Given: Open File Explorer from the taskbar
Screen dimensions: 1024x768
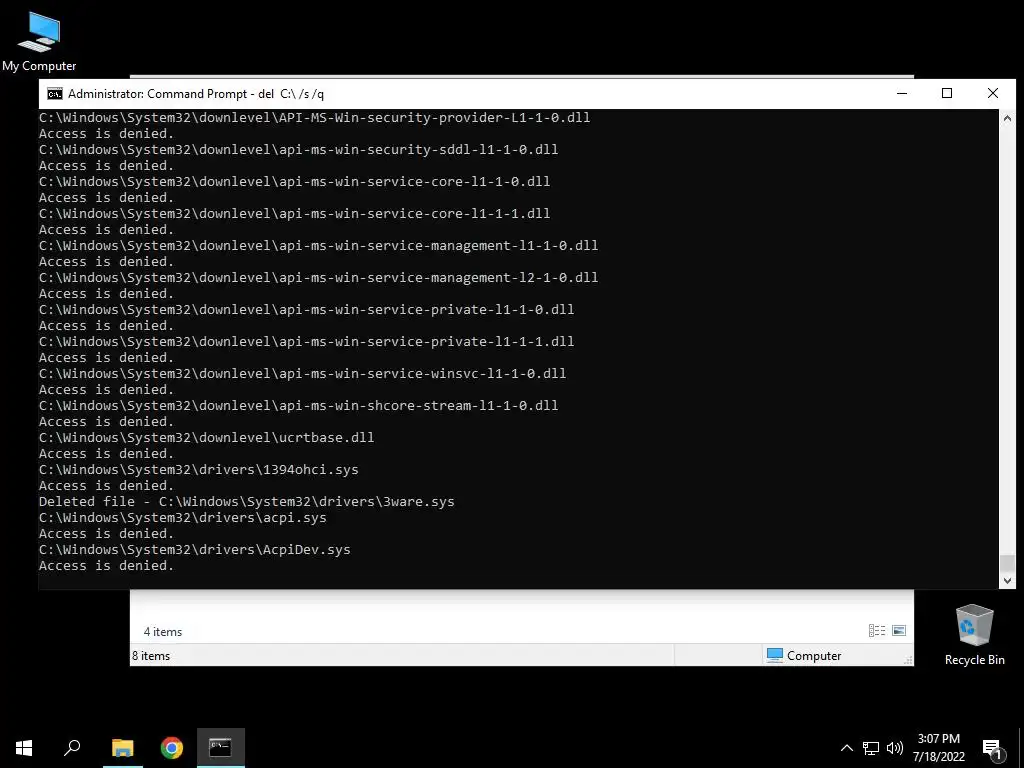Looking at the screenshot, I should pyautogui.click(x=122, y=748).
